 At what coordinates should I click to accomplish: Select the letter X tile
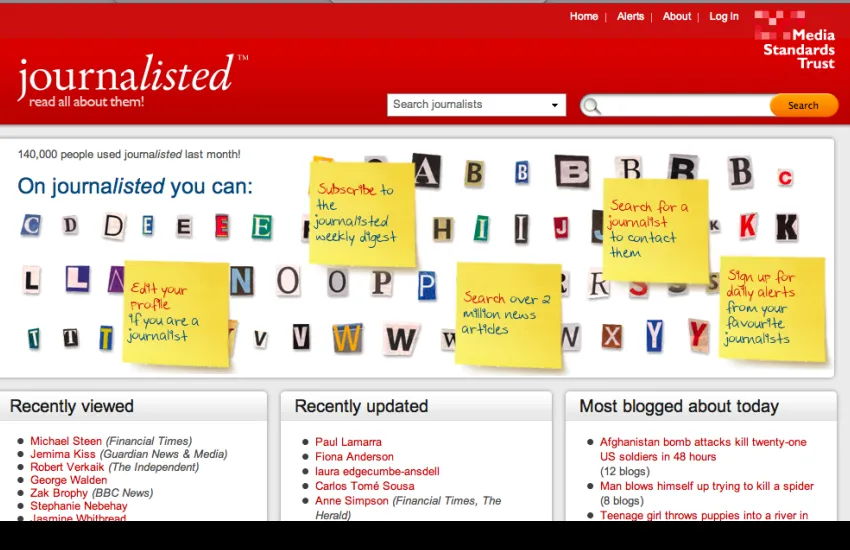(x=612, y=337)
